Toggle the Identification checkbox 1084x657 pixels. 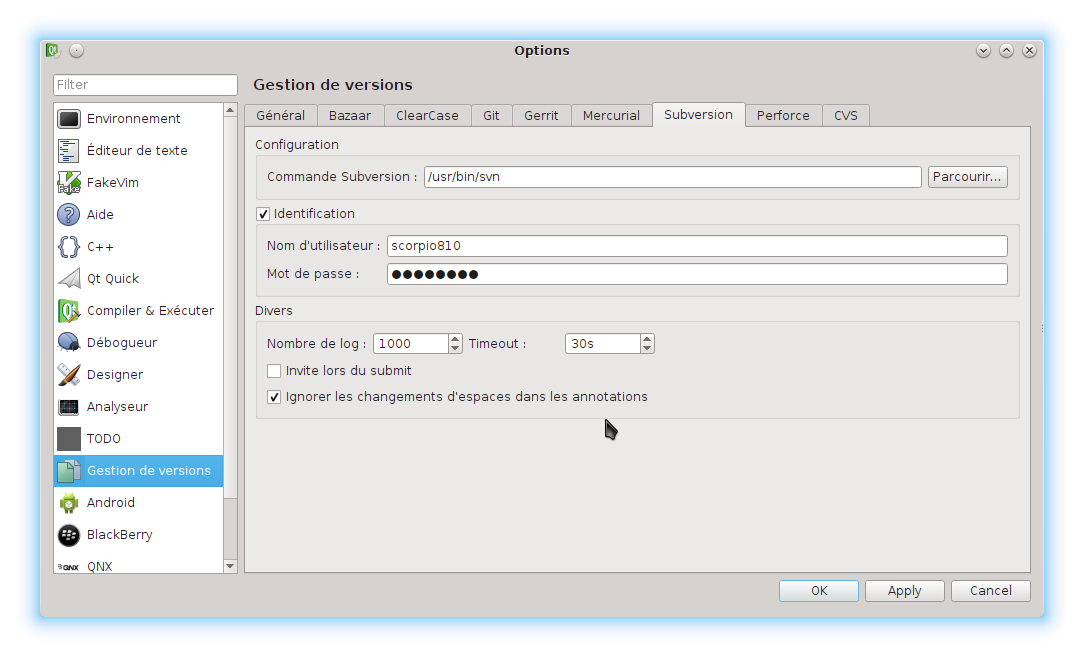pyautogui.click(x=263, y=214)
